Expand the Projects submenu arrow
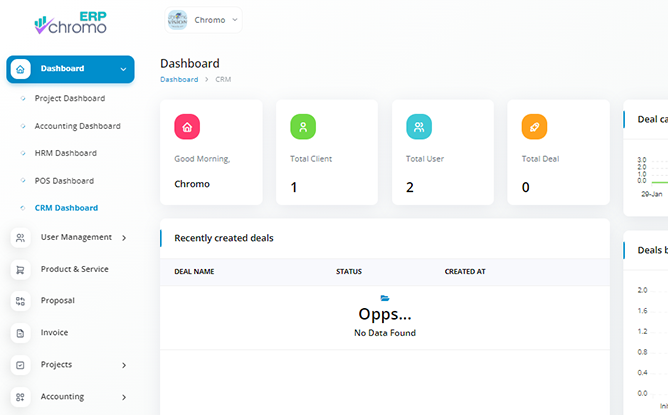Image resolution: width=668 pixels, height=415 pixels. 123,365
